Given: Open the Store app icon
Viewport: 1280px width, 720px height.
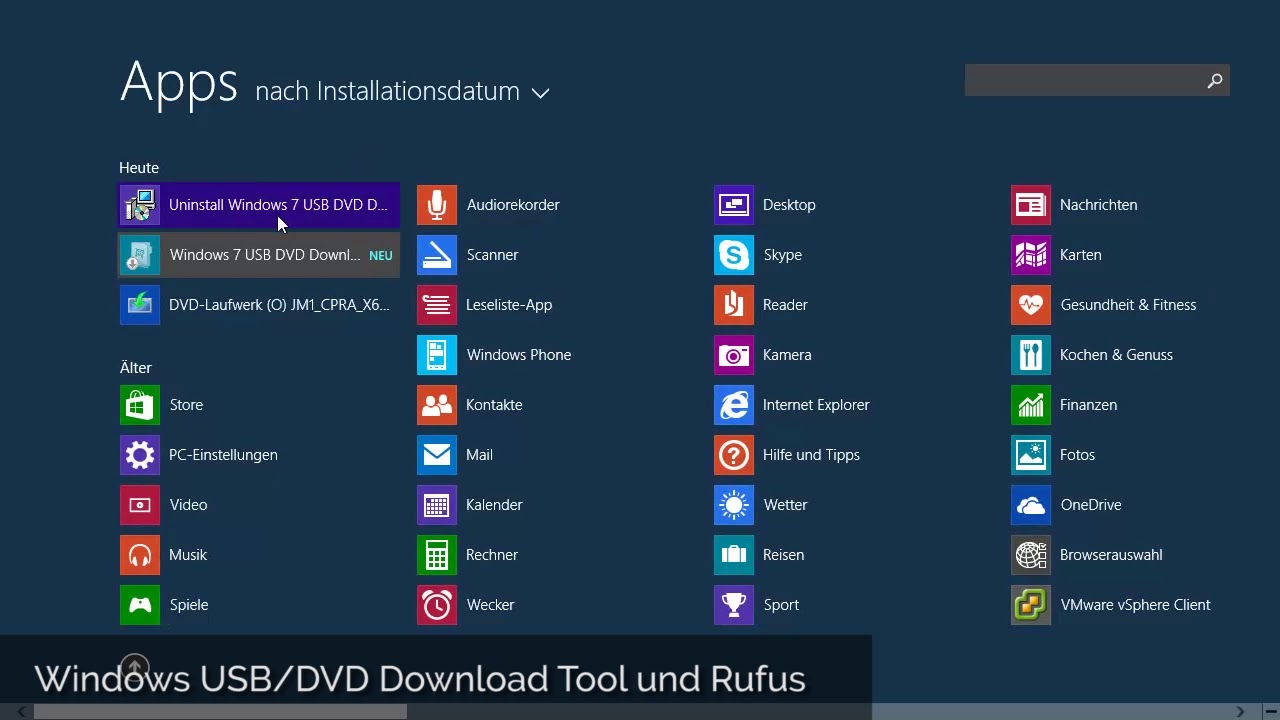Looking at the screenshot, I should click(140, 405).
